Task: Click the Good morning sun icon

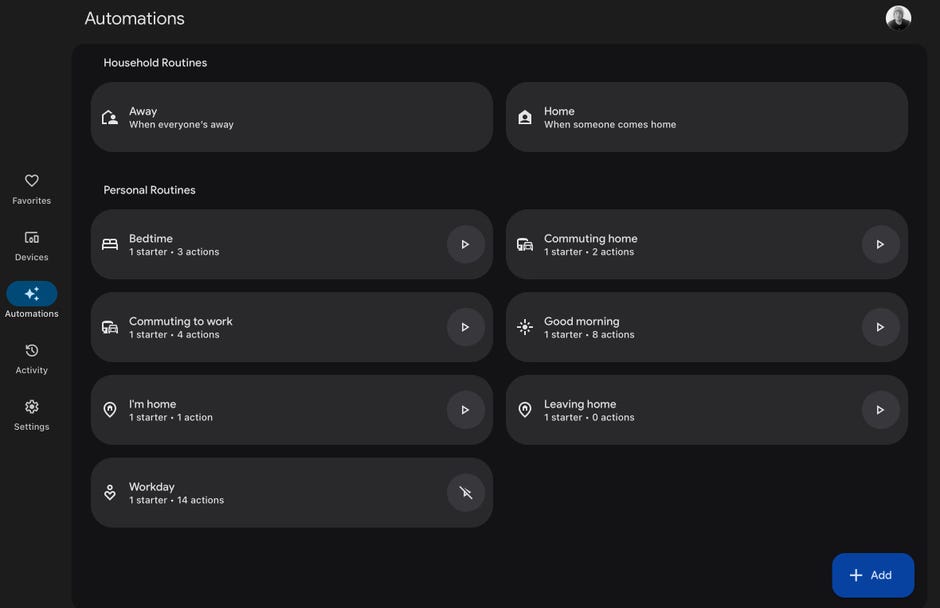Action: pos(525,327)
